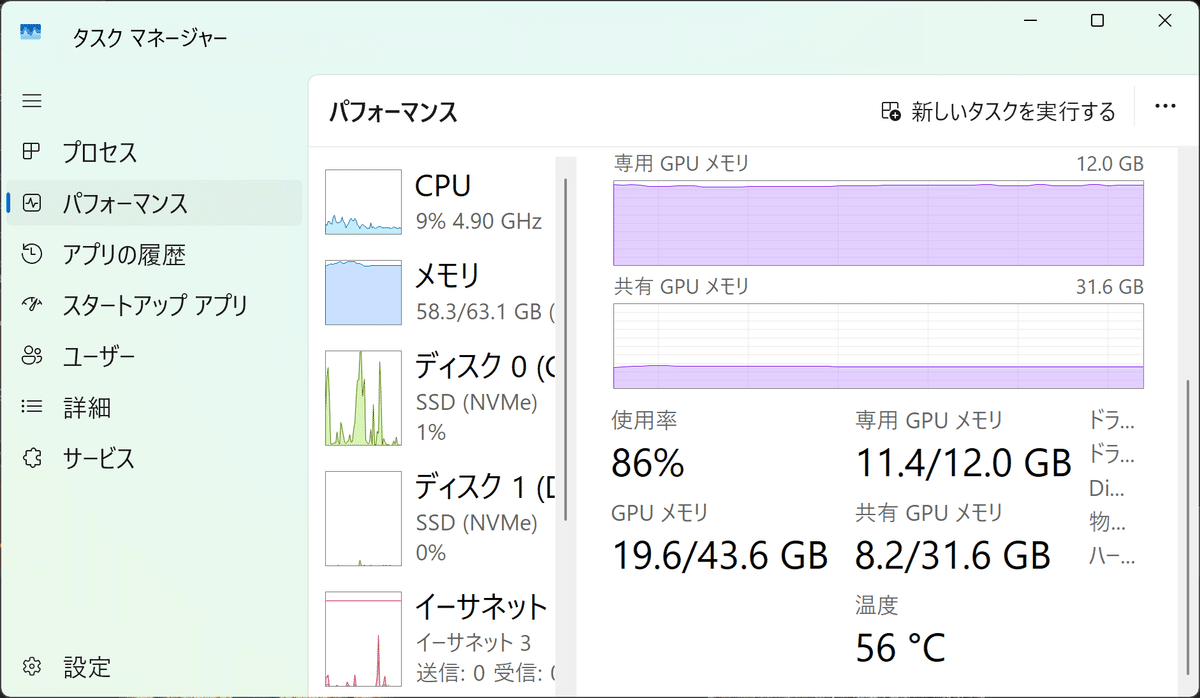Image resolution: width=1200 pixels, height=698 pixels.
Task: Open the more options menu
Action: tap(1164, 106)
